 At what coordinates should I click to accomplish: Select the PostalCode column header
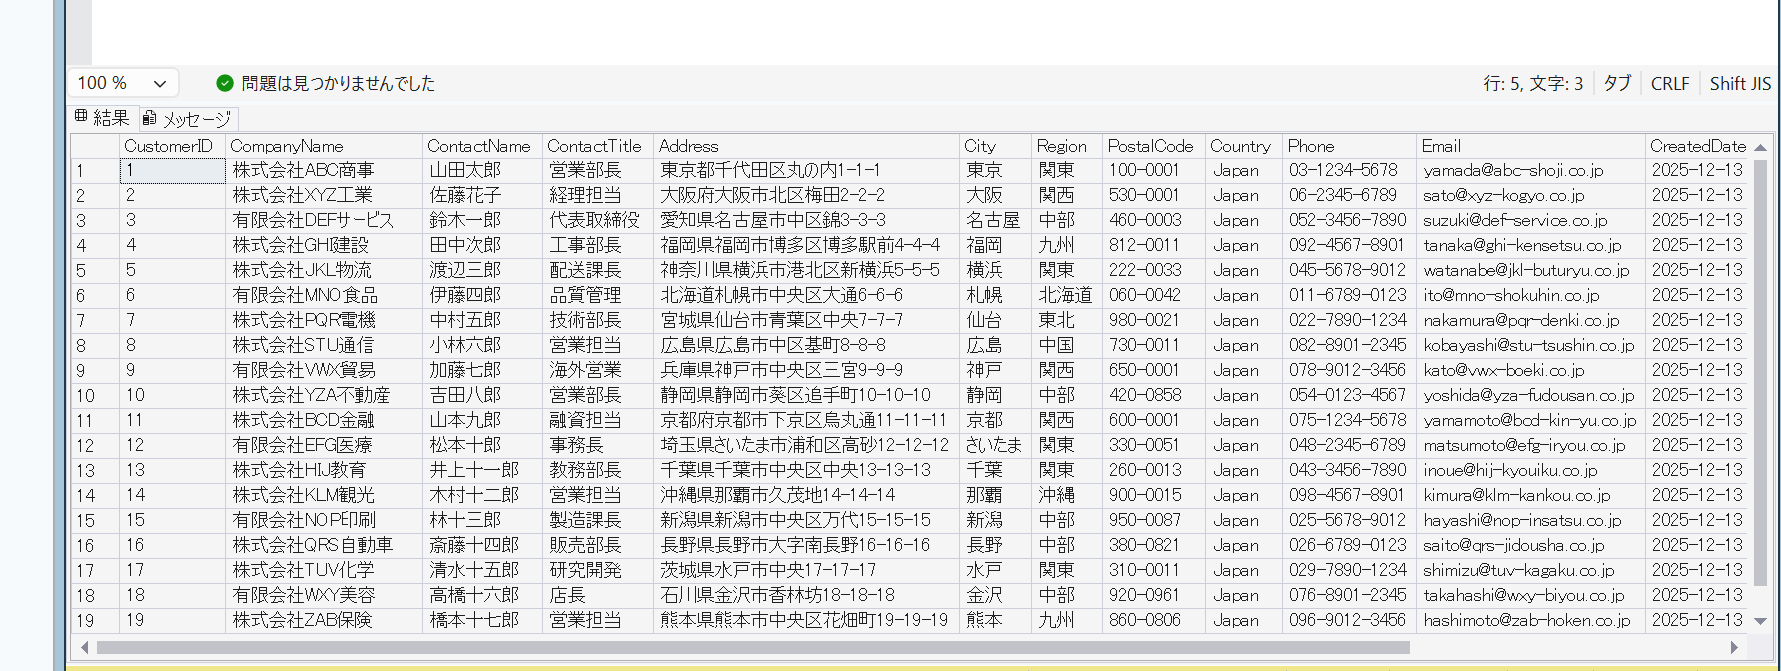coord(1153,146)
